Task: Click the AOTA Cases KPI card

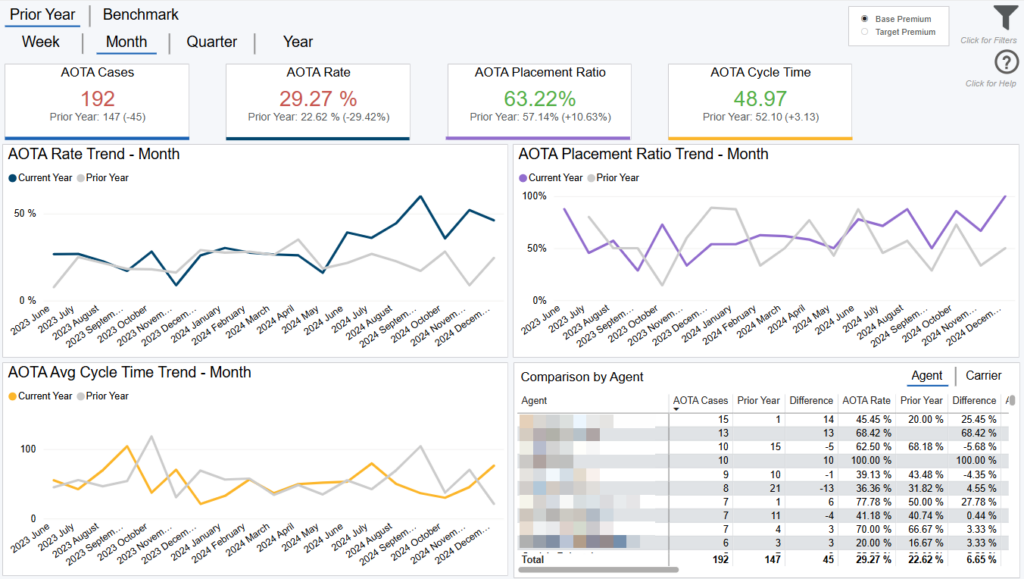Action: click(x=95, y=100)
